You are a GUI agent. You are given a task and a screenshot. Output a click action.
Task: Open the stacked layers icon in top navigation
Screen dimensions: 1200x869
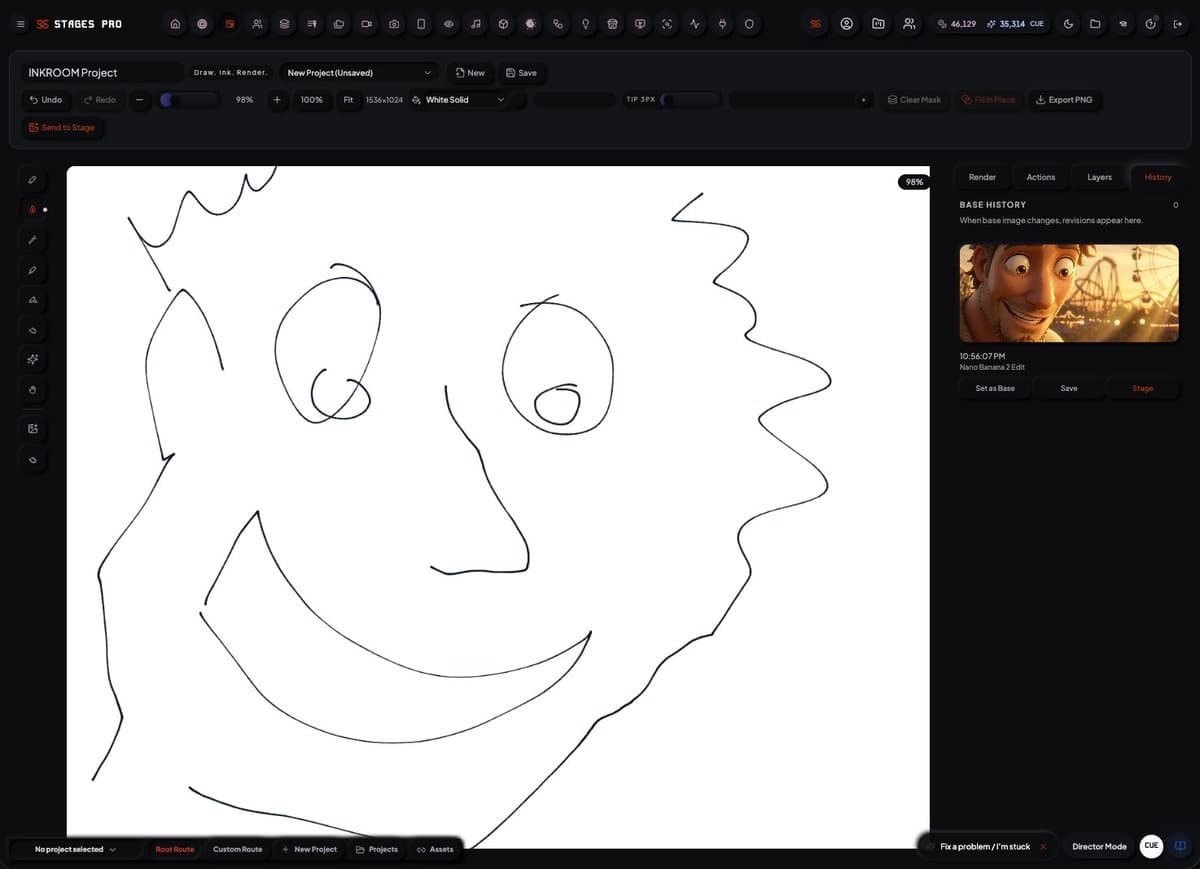tap(285, 24)
